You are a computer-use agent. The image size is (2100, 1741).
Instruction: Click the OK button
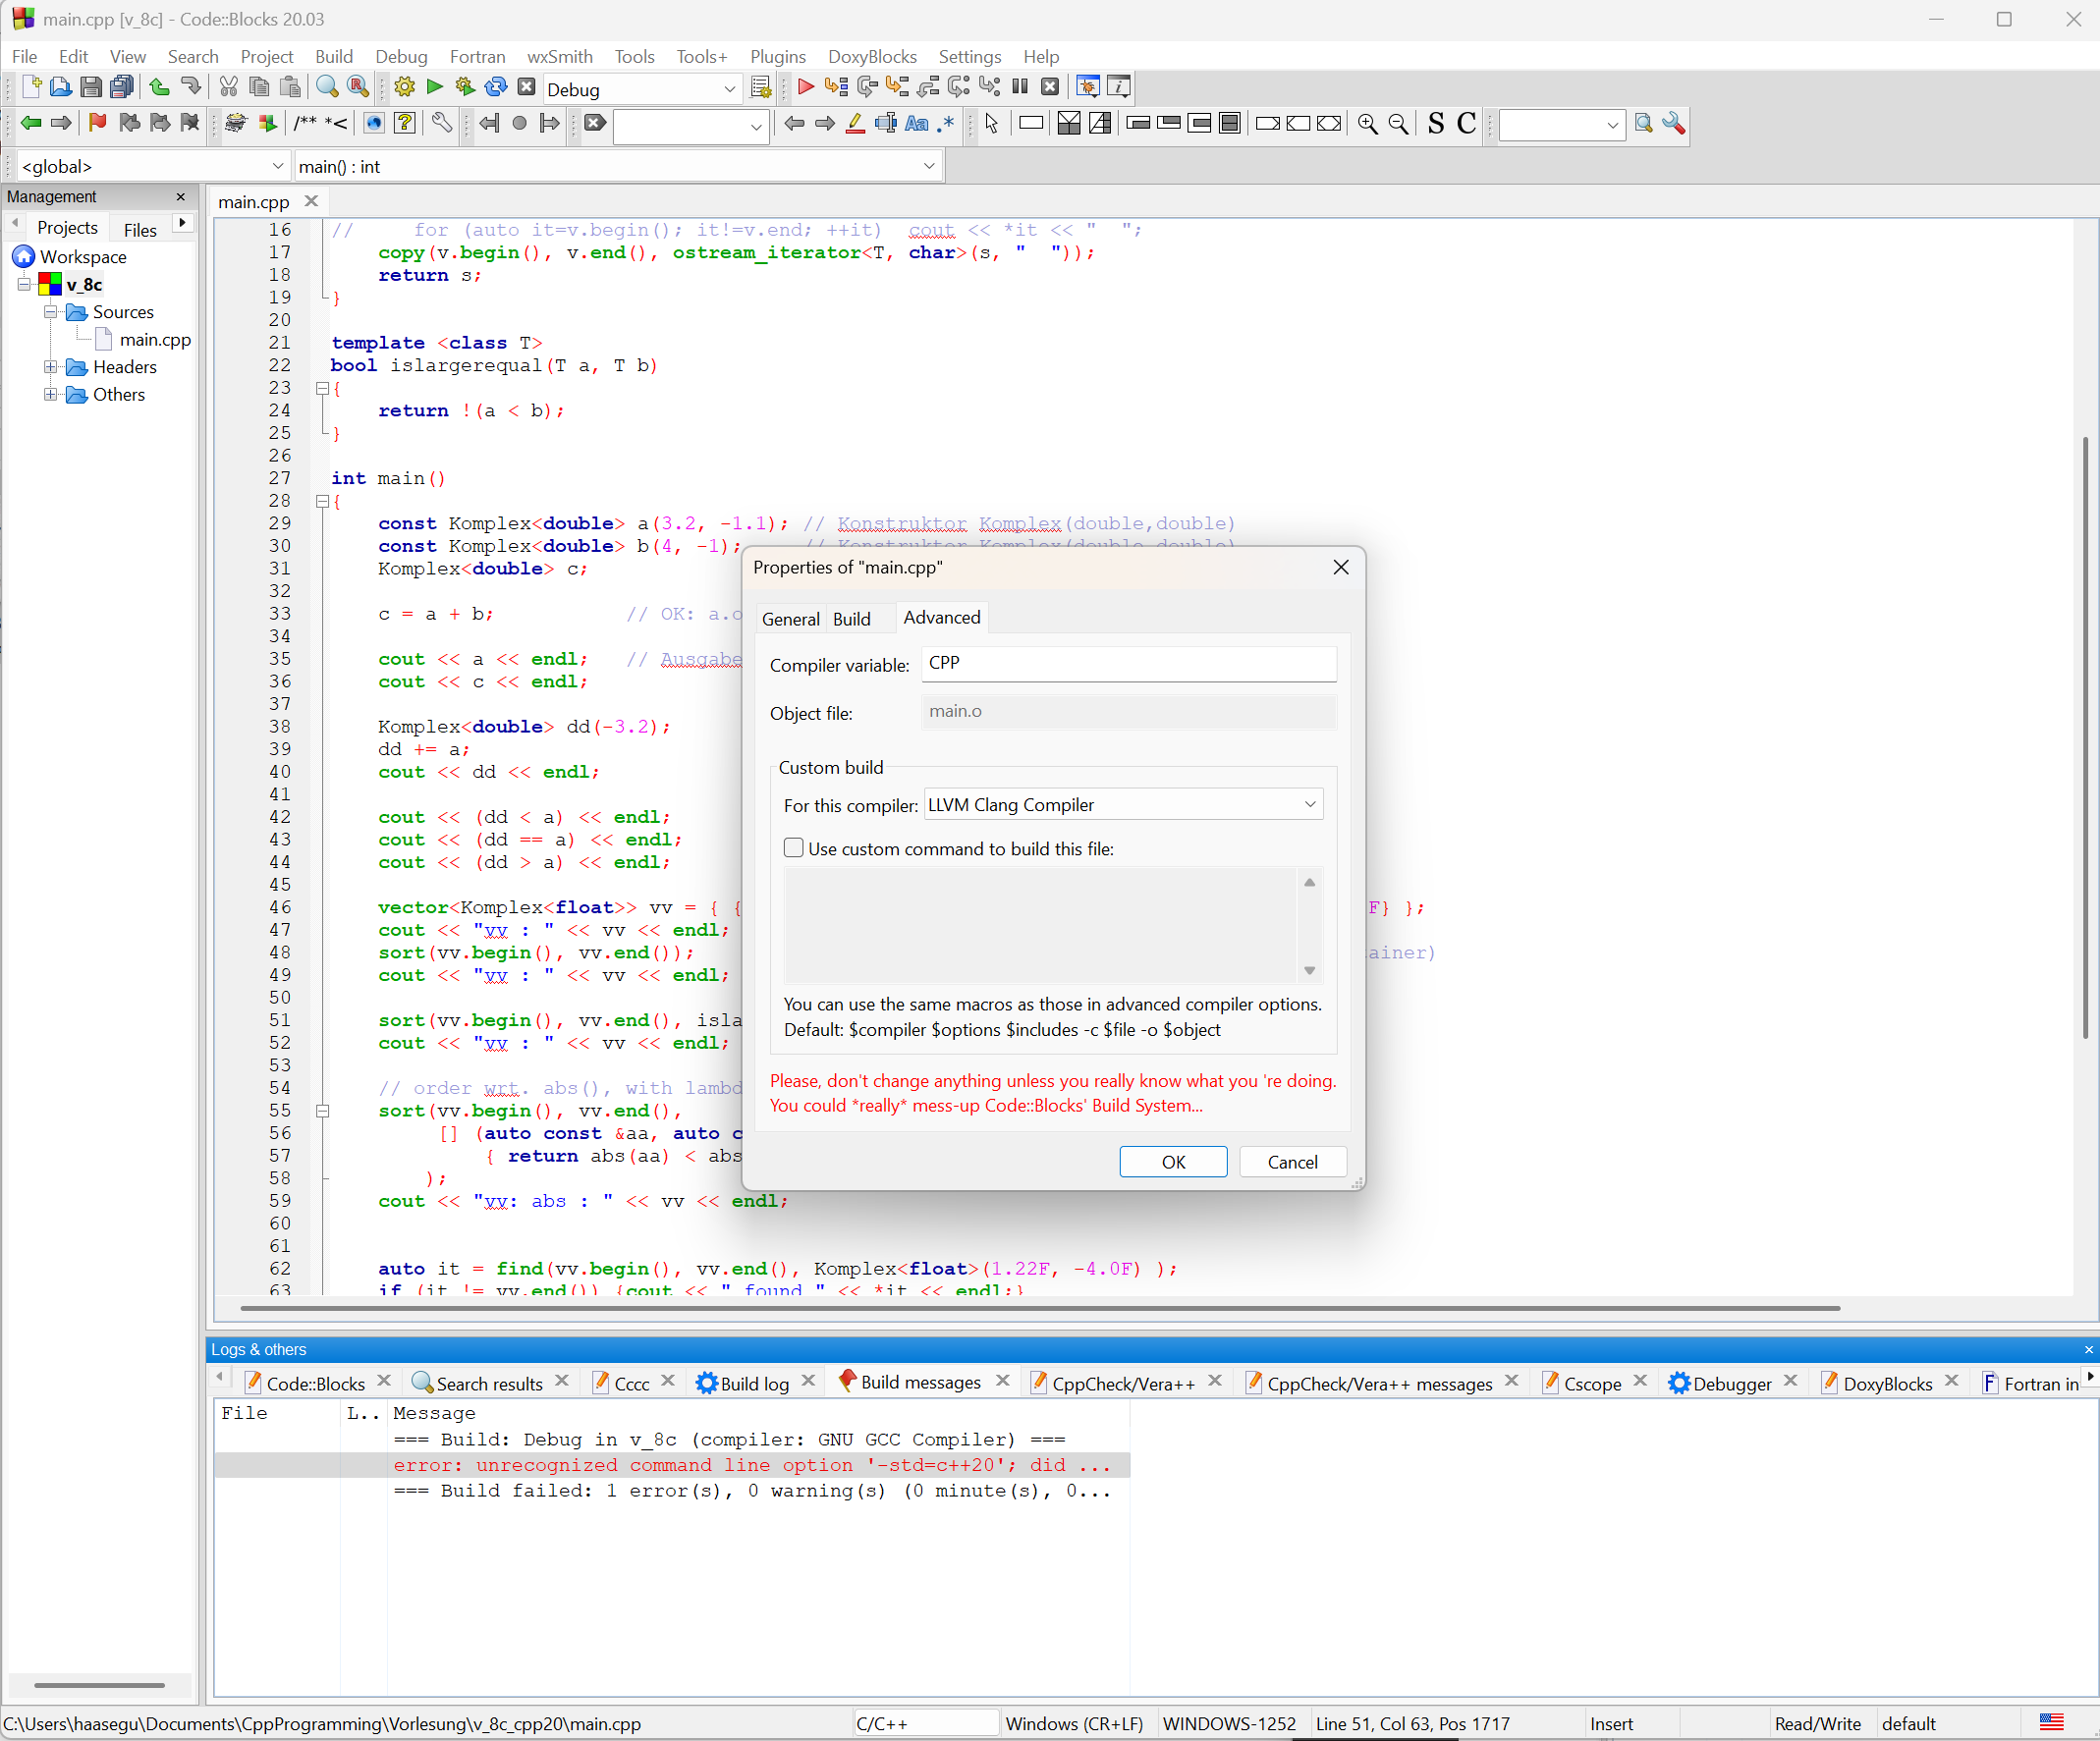[x=1172, y=1162]
